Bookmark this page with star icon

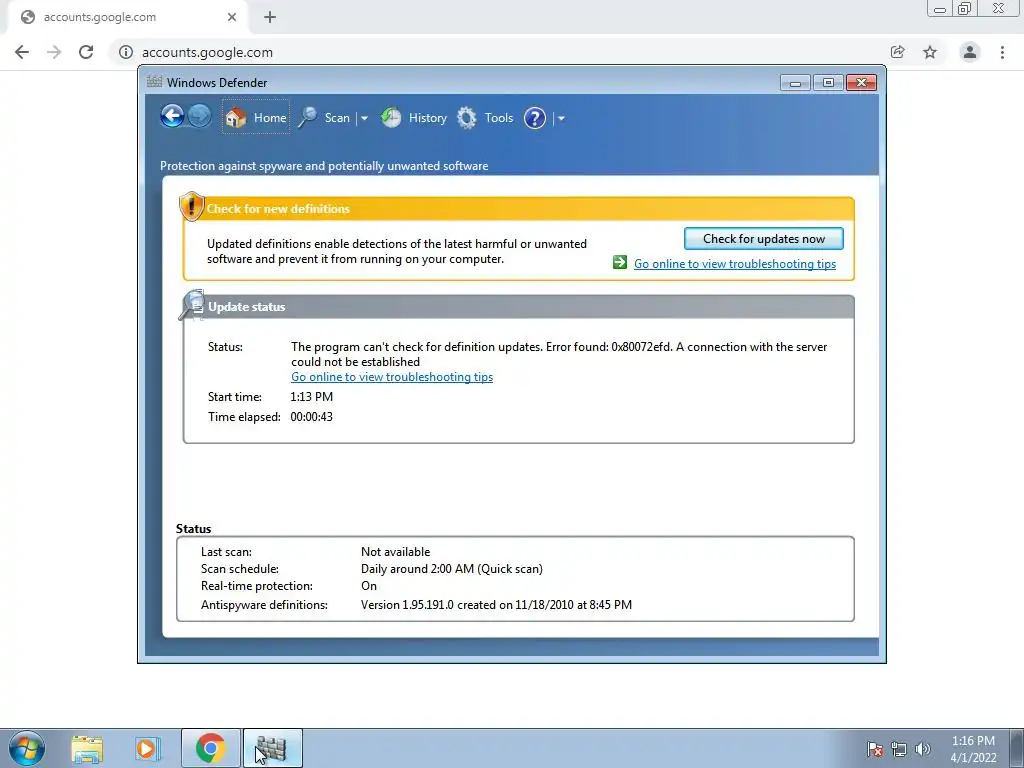click(x=929, y=52)
